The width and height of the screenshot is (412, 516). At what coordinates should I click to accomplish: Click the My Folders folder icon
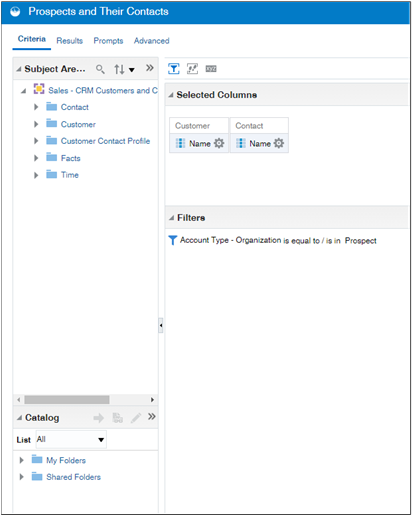click(x=37, y=460)
